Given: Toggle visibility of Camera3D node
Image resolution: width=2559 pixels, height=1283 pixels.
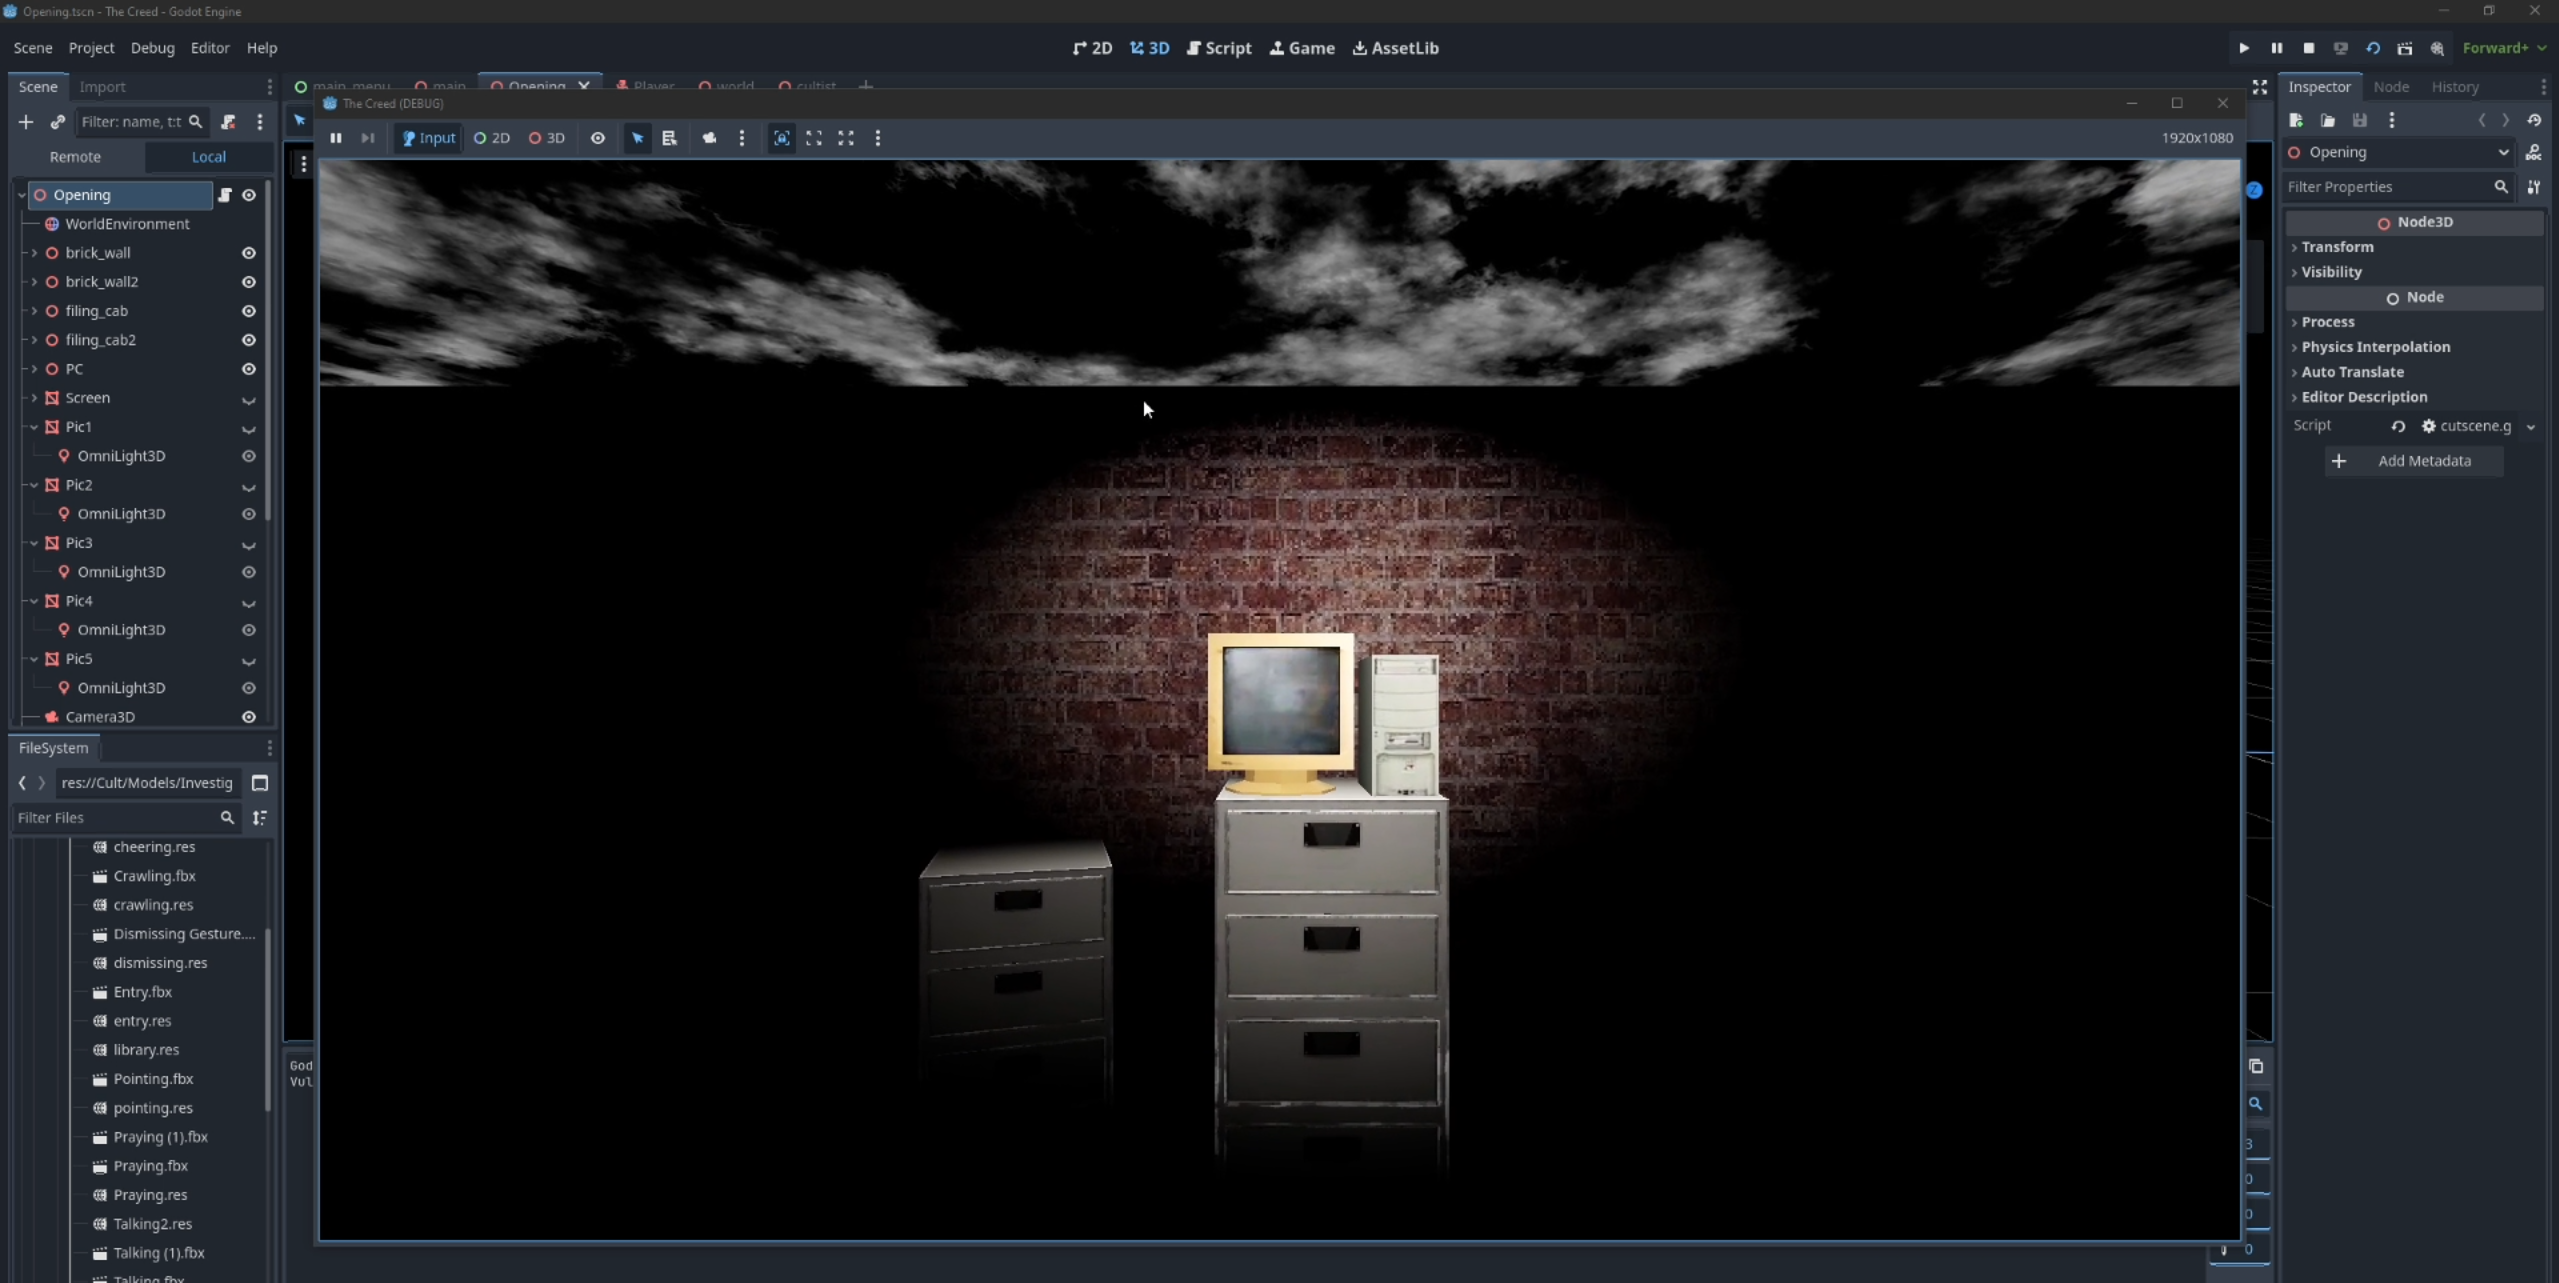Looking at the screenshot, I should tap(249, 717).
